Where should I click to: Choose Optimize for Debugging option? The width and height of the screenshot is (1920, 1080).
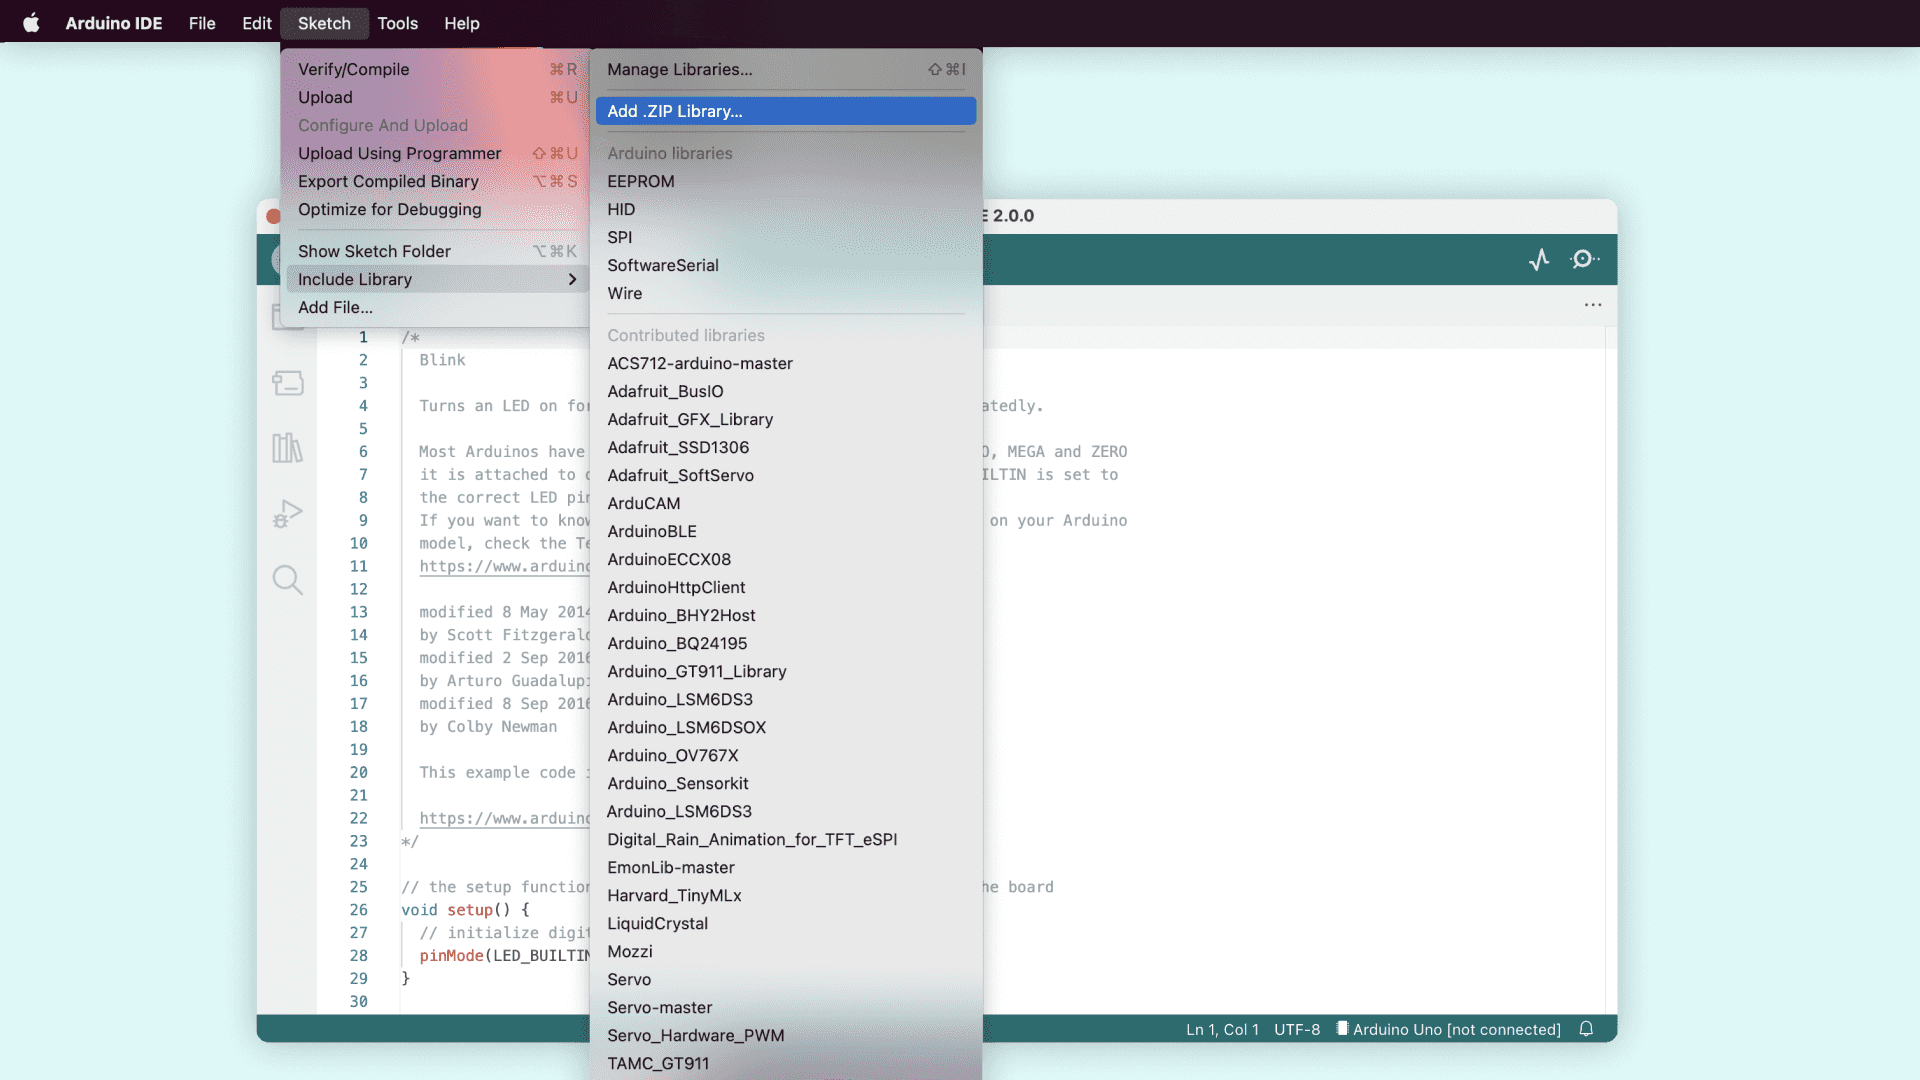coord(390,209)
